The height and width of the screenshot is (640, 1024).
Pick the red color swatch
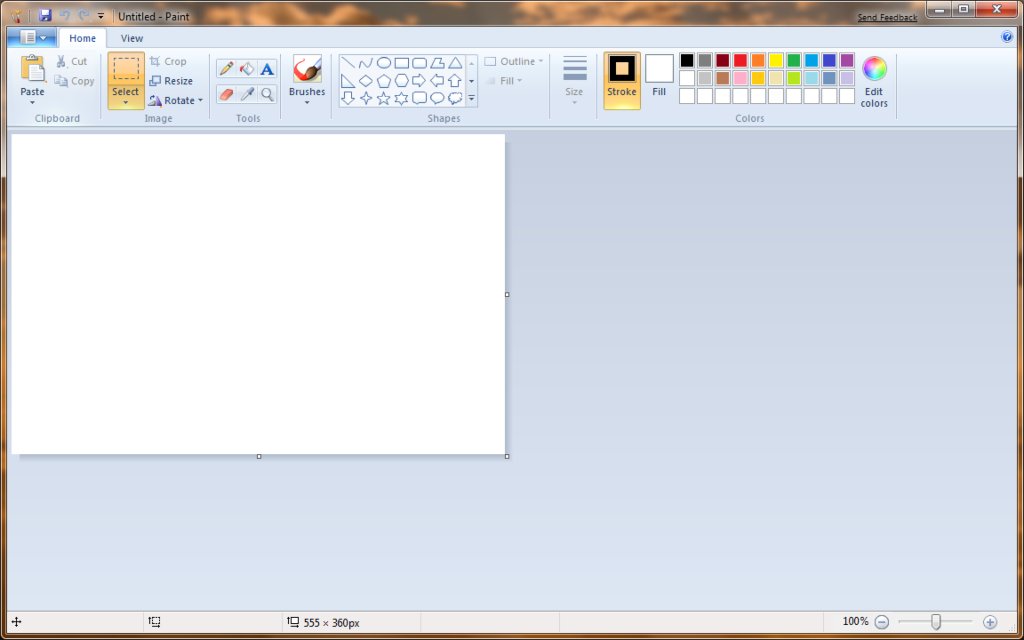740,61
